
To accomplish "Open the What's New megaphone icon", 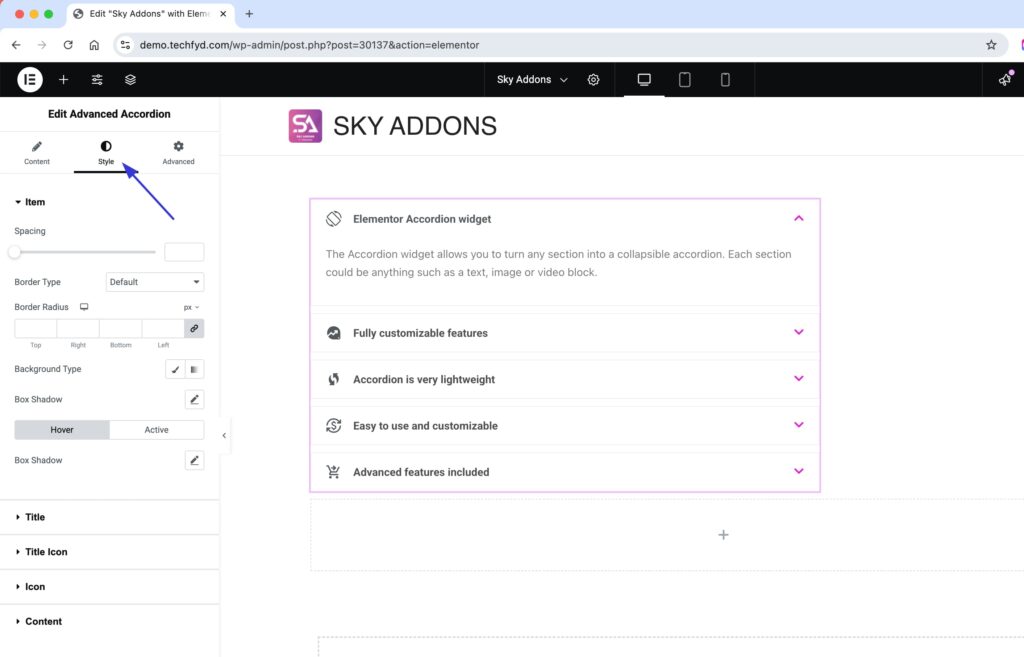I will [1004, 80].
